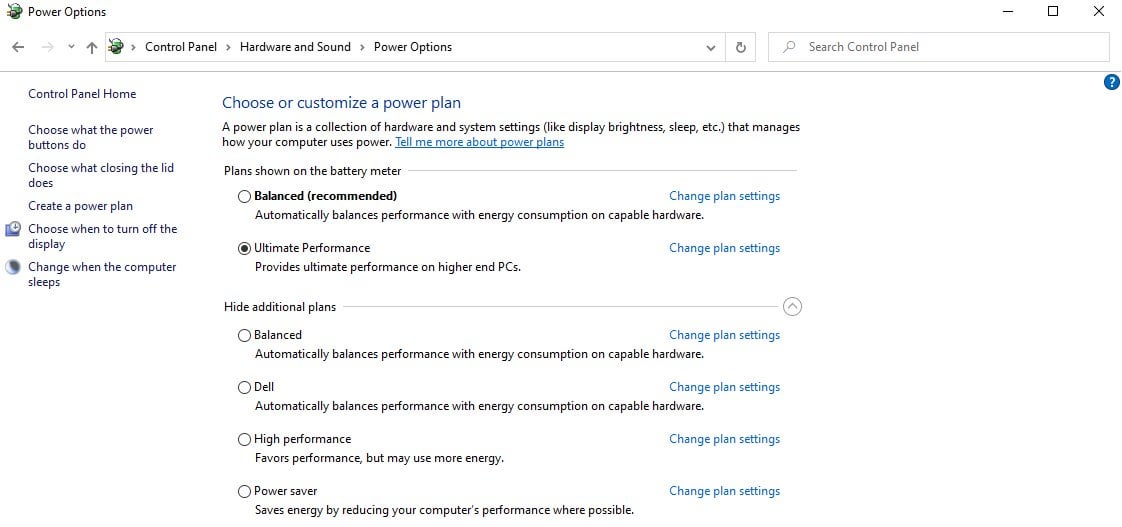The width and height of the screenshot is (1122, 527).
Task: Choose the Dell power plan radio button
Action: pos(245,387)
